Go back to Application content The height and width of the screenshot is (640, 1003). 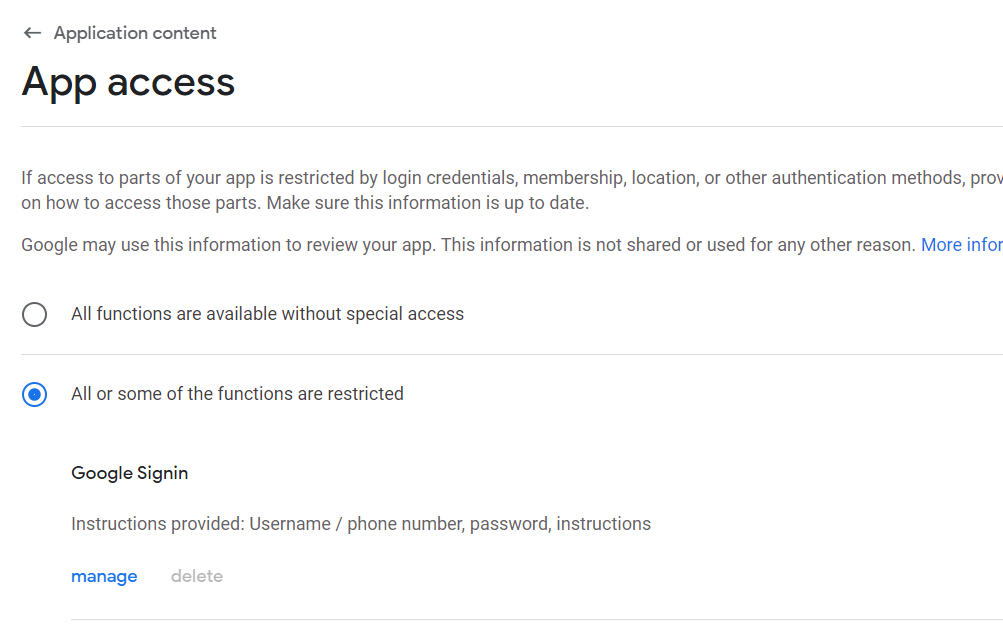135,33
